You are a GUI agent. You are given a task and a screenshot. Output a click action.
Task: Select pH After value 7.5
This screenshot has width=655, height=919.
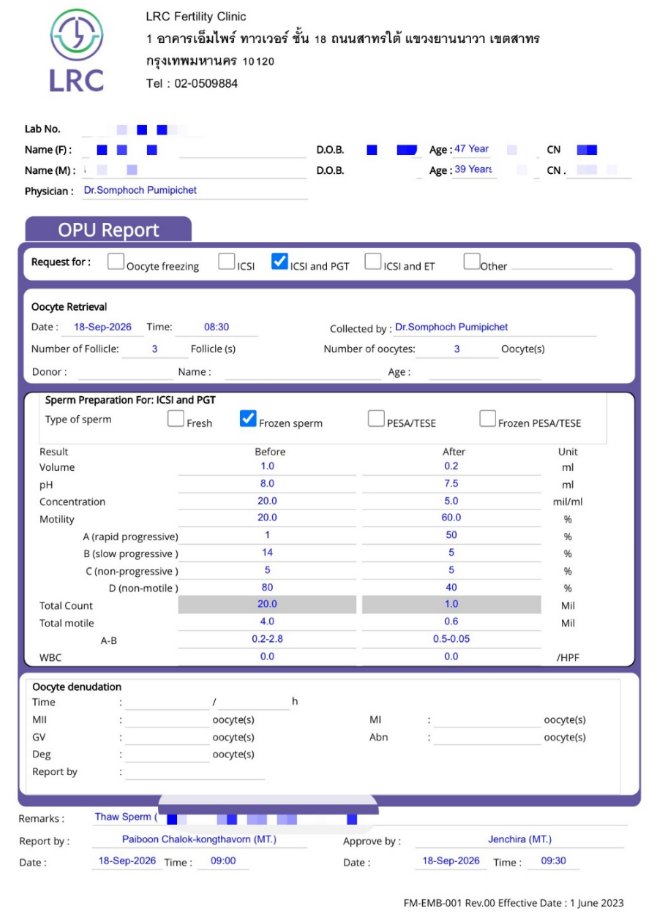(x=451, y=484)
